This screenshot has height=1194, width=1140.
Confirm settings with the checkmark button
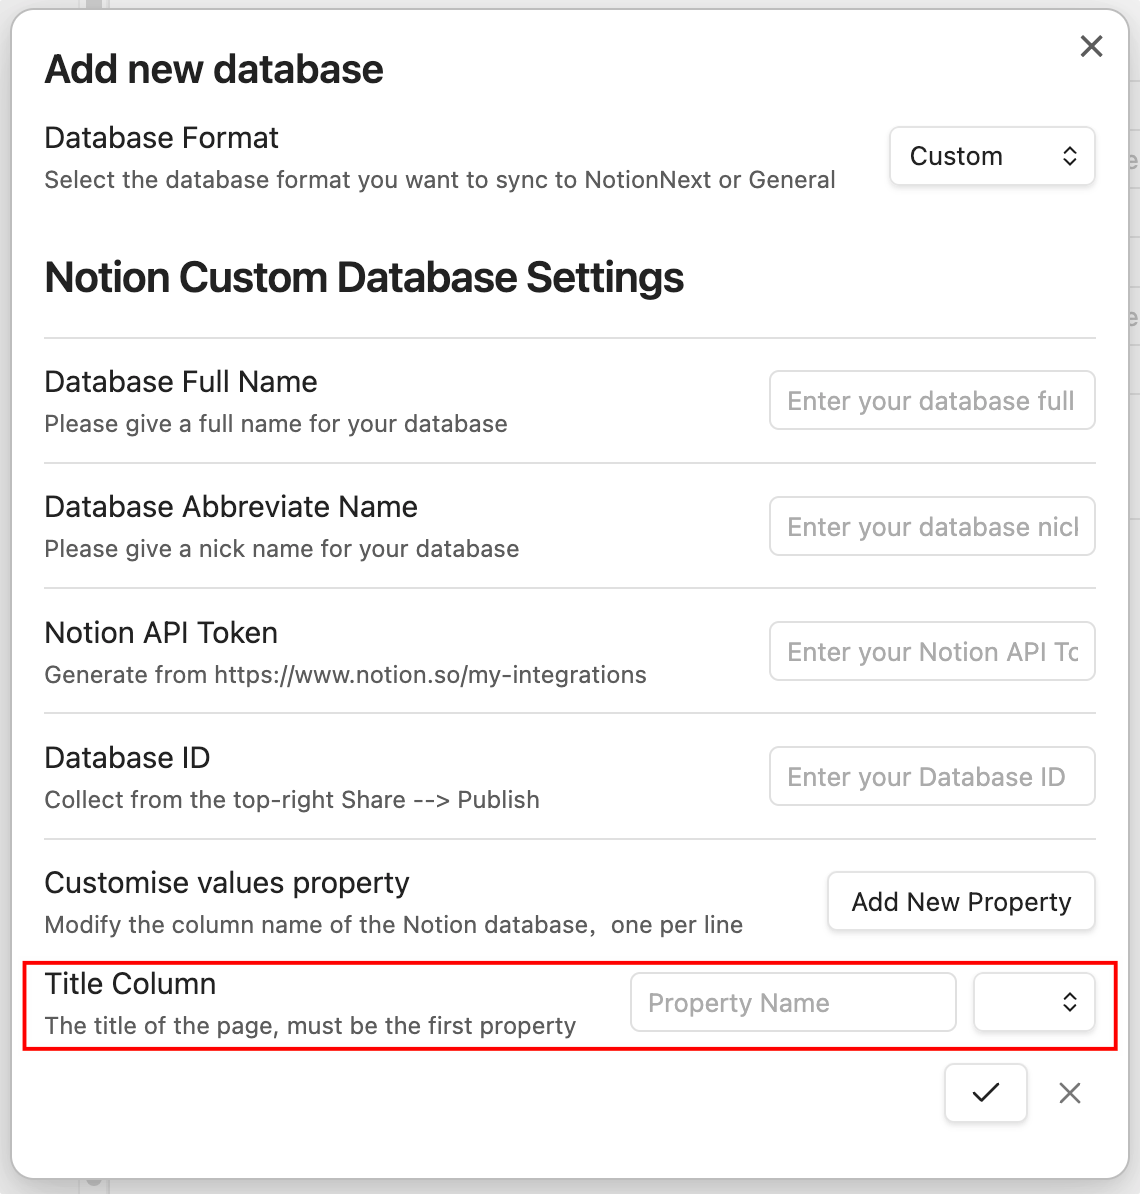tap(985, 1093)
